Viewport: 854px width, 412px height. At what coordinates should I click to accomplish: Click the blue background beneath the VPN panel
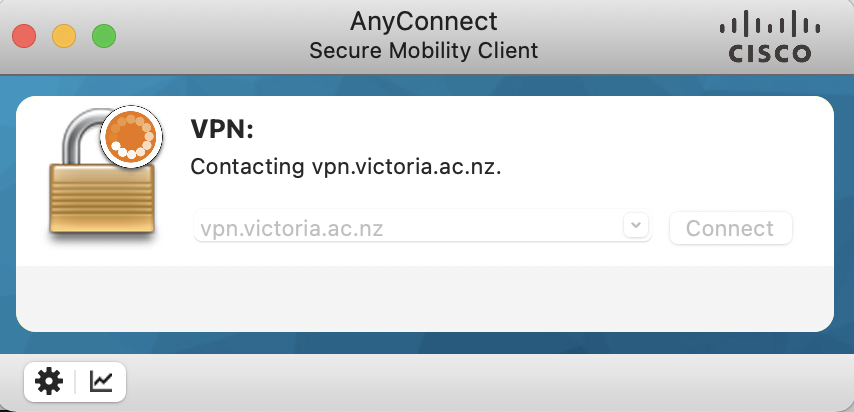coord(425,345)
